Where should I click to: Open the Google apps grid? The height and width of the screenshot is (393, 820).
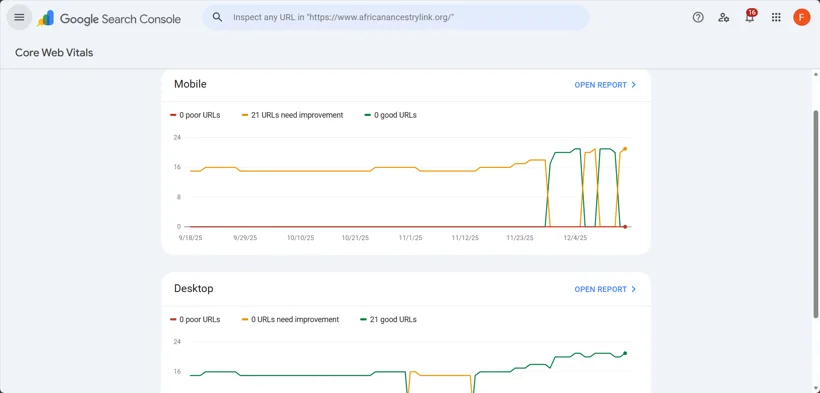point(776,17)
